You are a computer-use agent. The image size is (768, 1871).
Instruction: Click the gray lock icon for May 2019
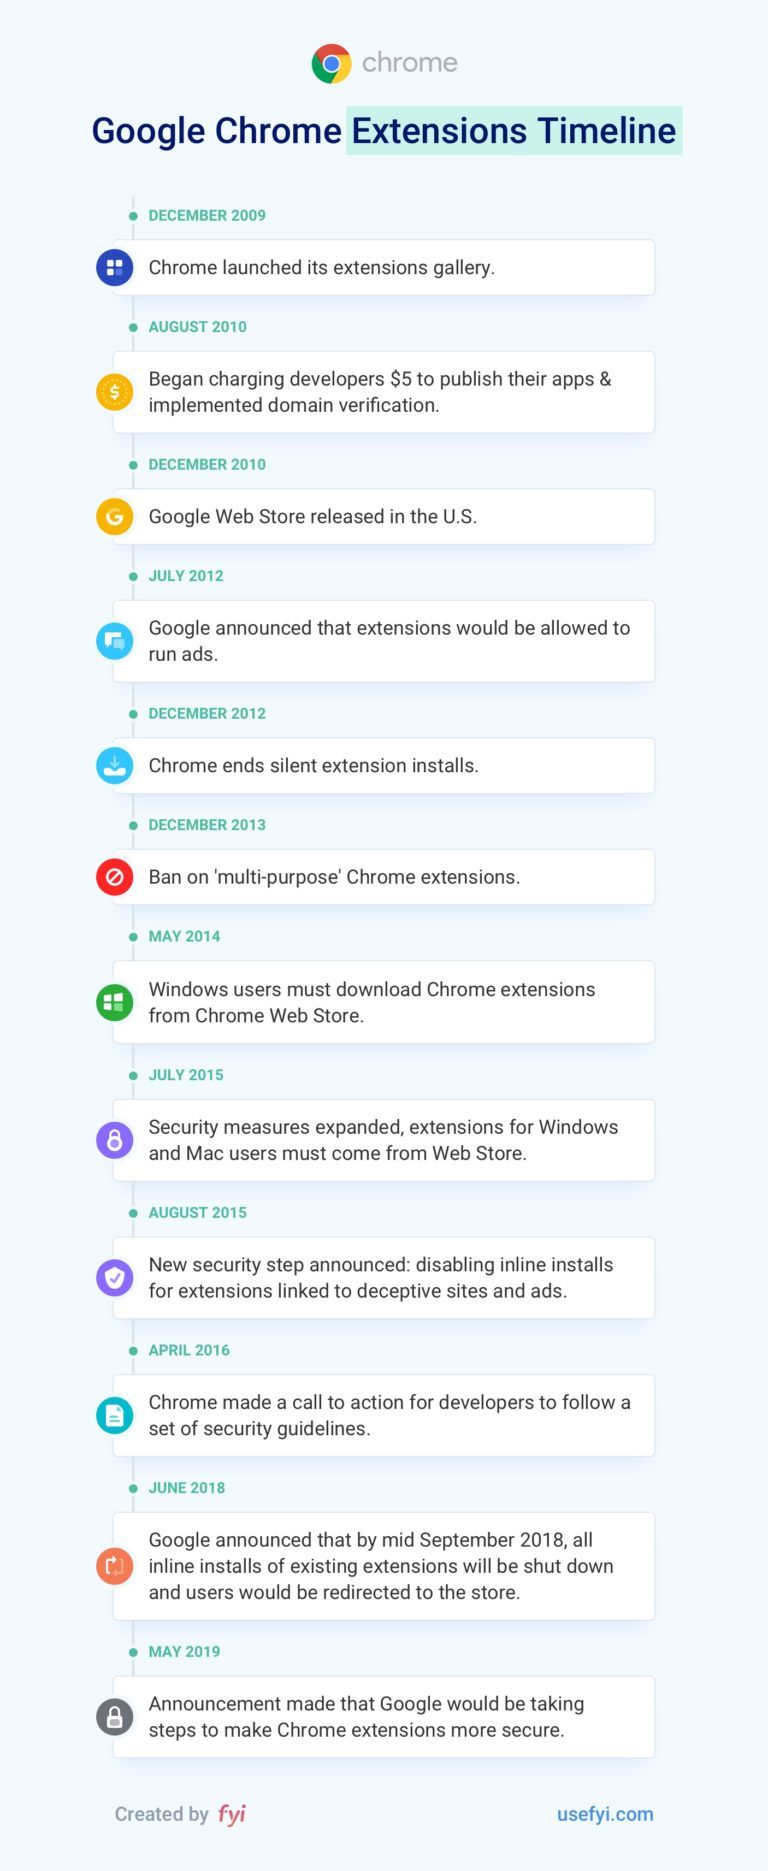(114, 1717)
